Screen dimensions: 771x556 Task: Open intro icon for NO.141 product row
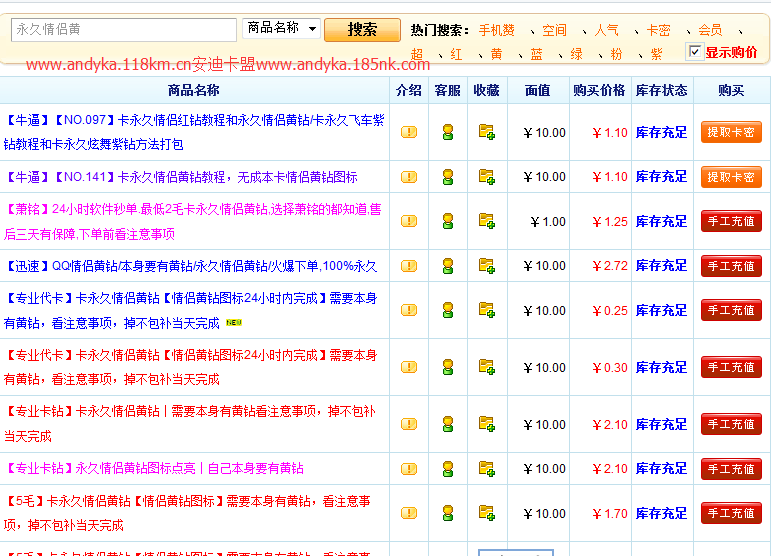(409, 177)
